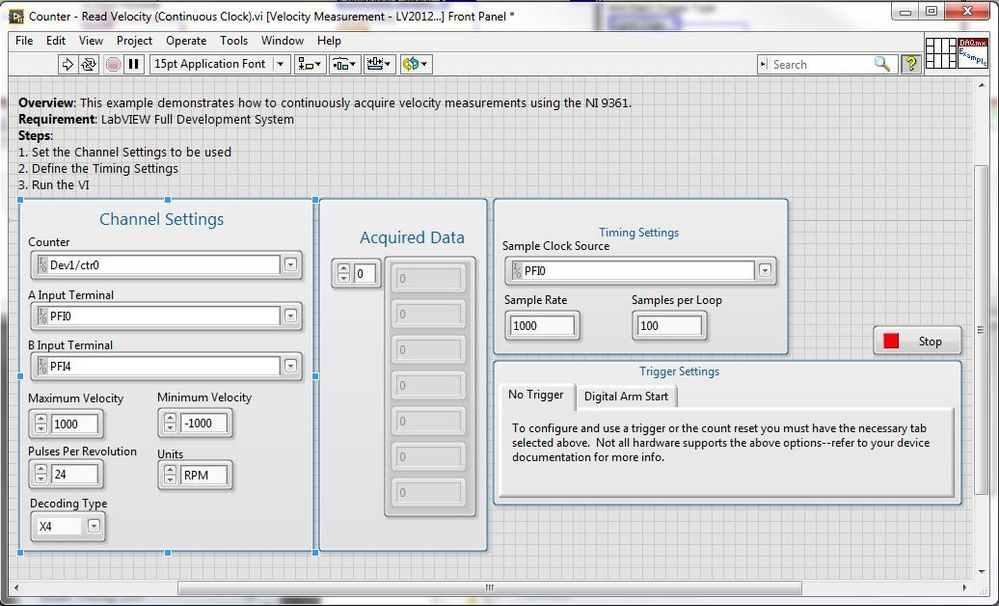Screen dimensions: 999x606
Task: Click the vertical scrollbar up arrow
Action: pos(981,87)
